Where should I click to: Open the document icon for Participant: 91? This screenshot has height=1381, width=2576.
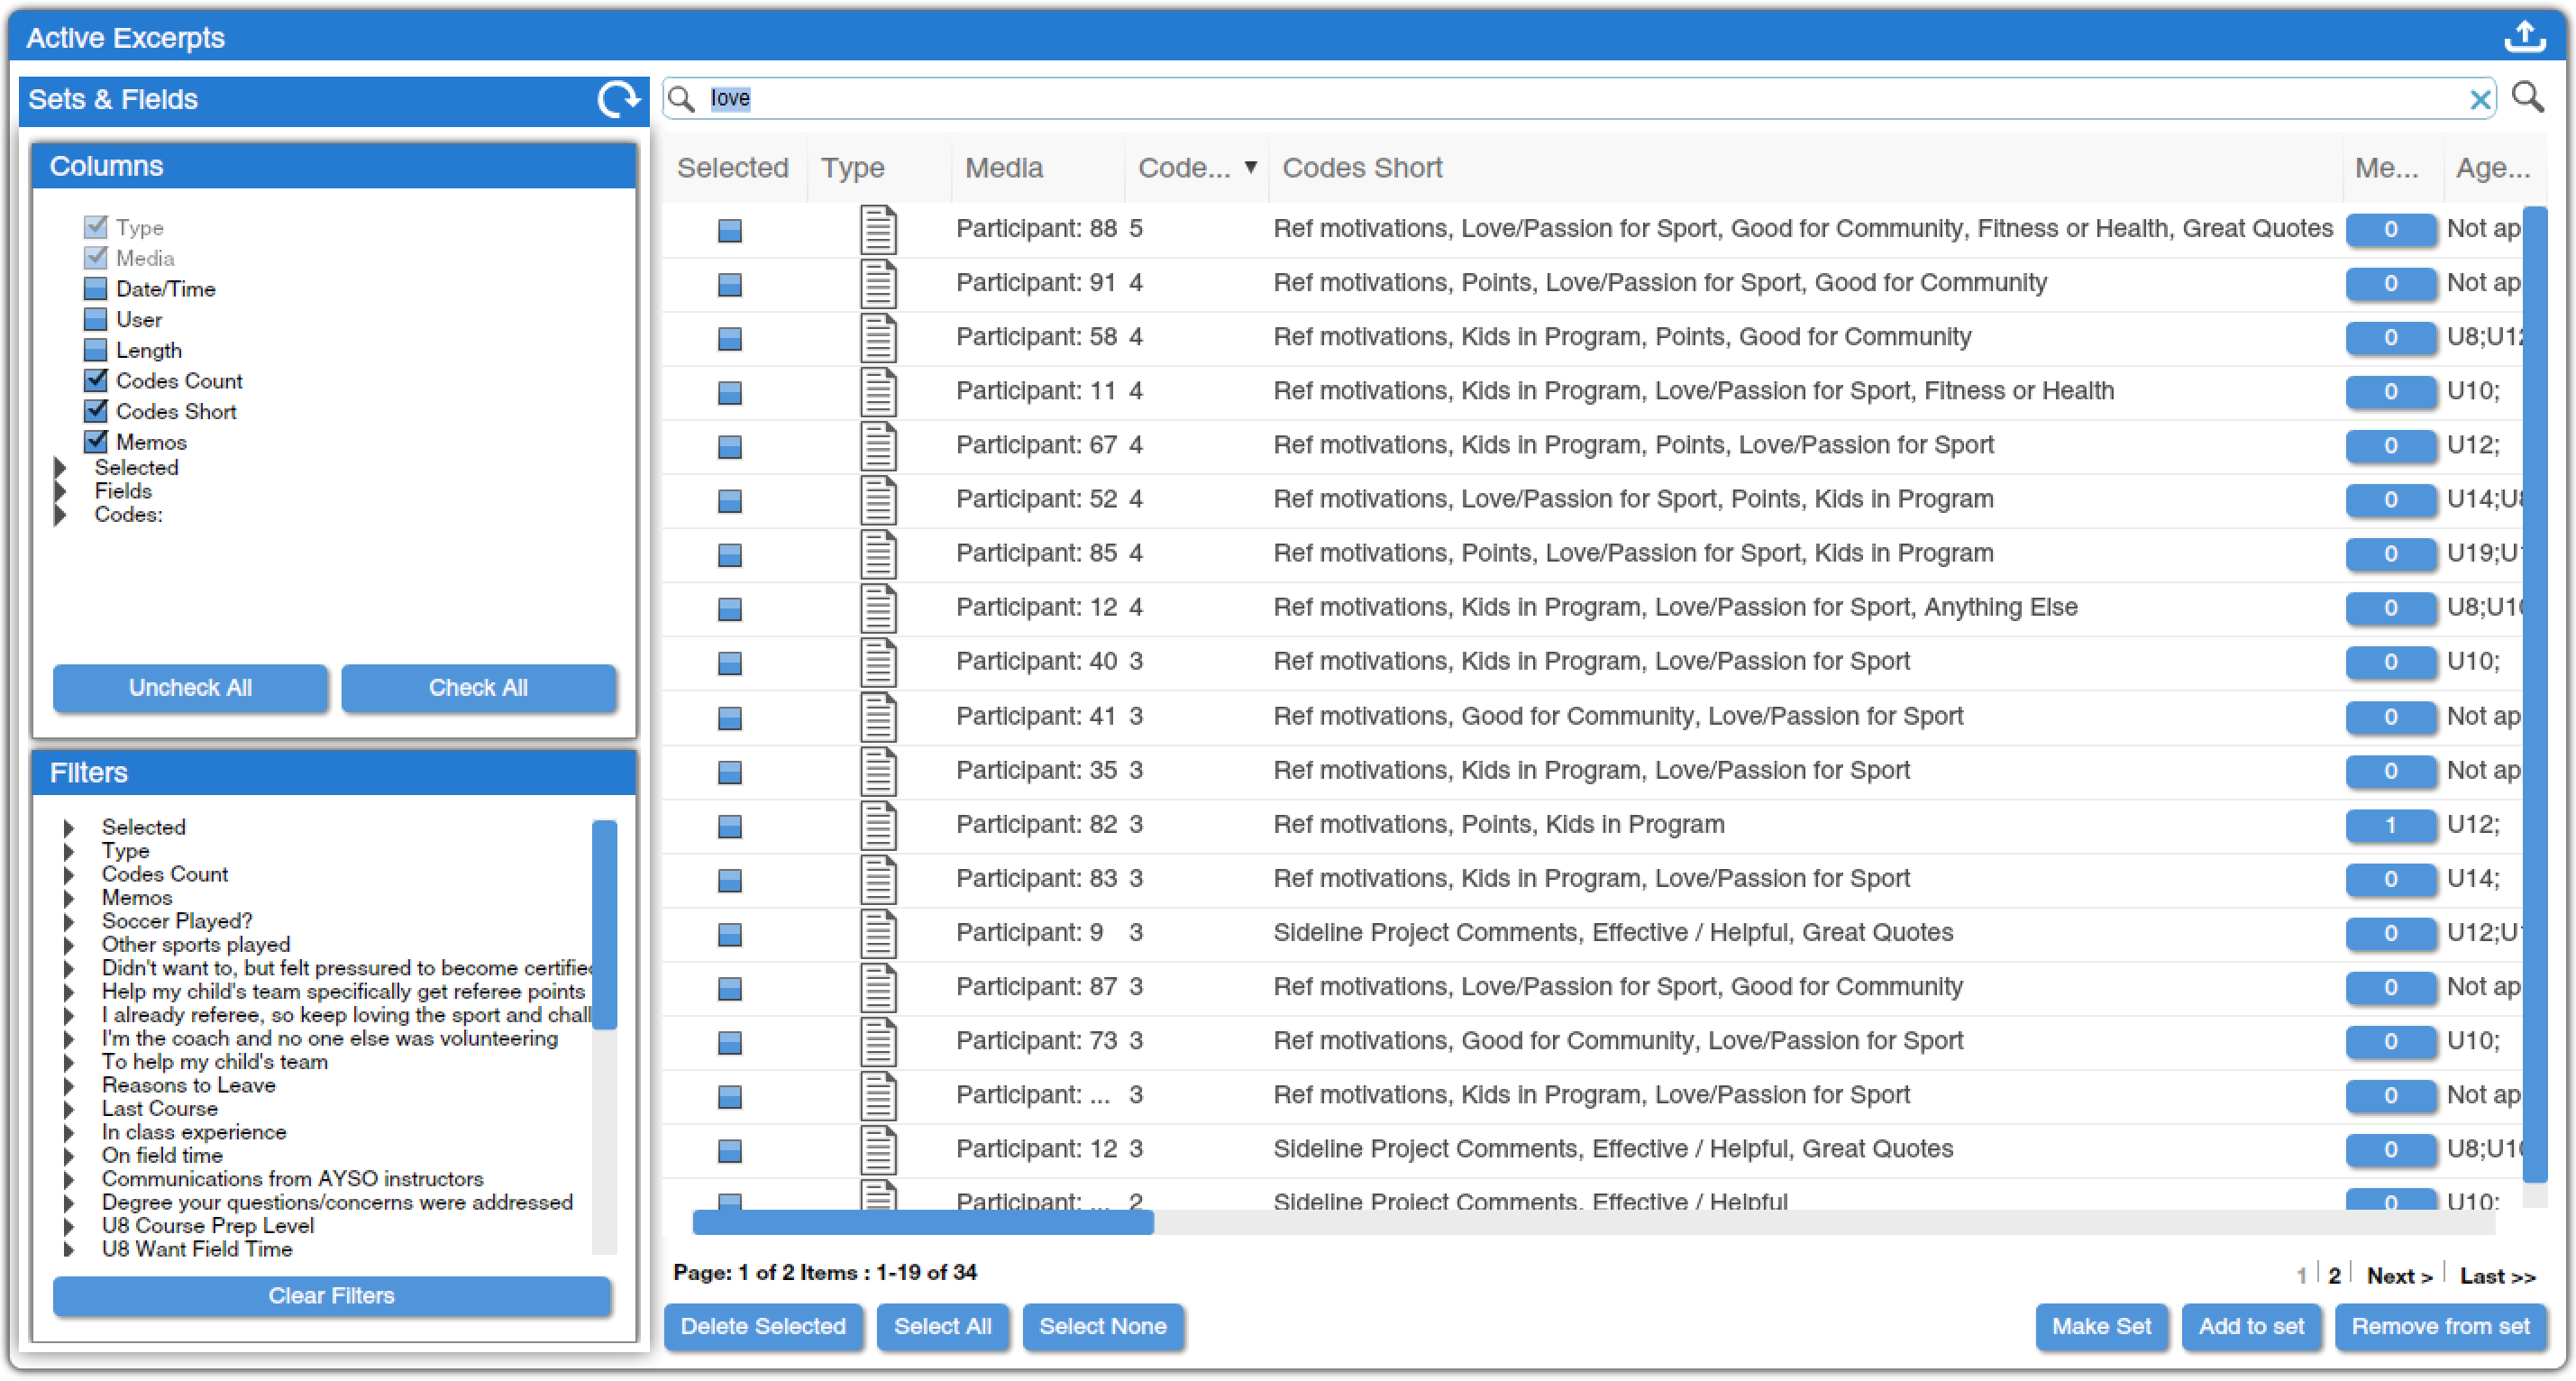[x=878, y=283]
